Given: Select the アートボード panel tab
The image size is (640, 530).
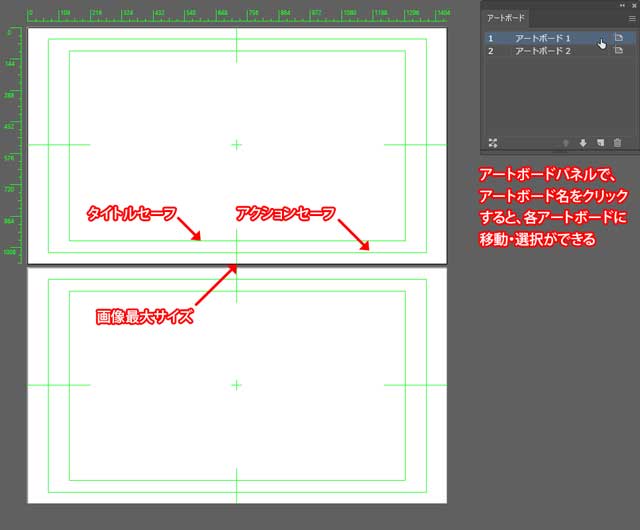Looking at the screenshot, I should (x=505, y=19).
